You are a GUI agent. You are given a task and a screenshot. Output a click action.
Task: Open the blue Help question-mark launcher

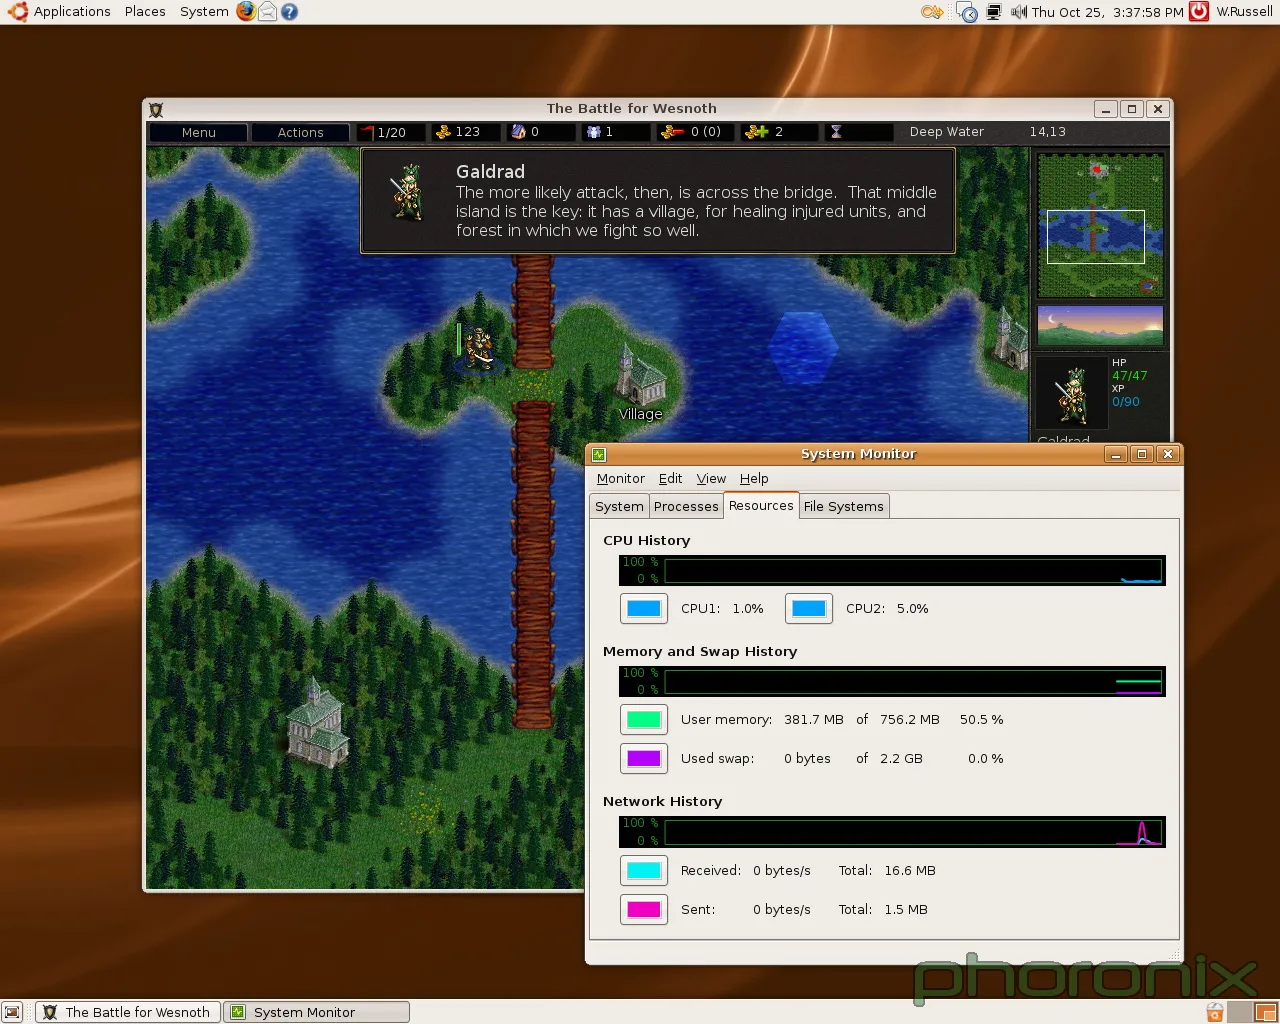pos(289,12)
